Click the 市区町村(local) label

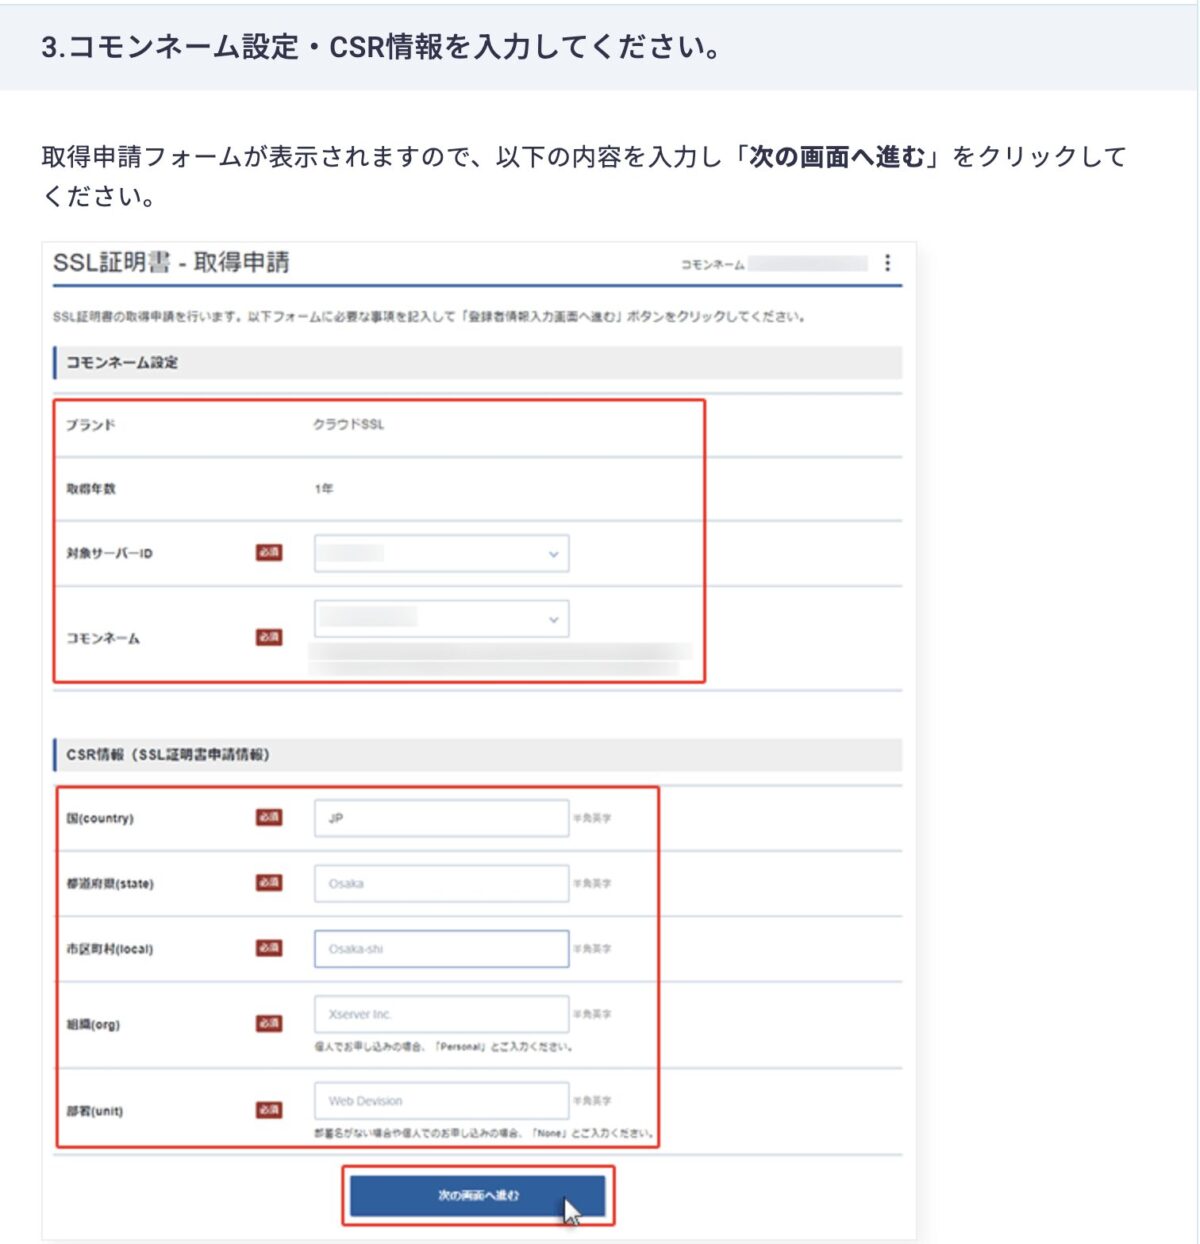tap(110, 949)
